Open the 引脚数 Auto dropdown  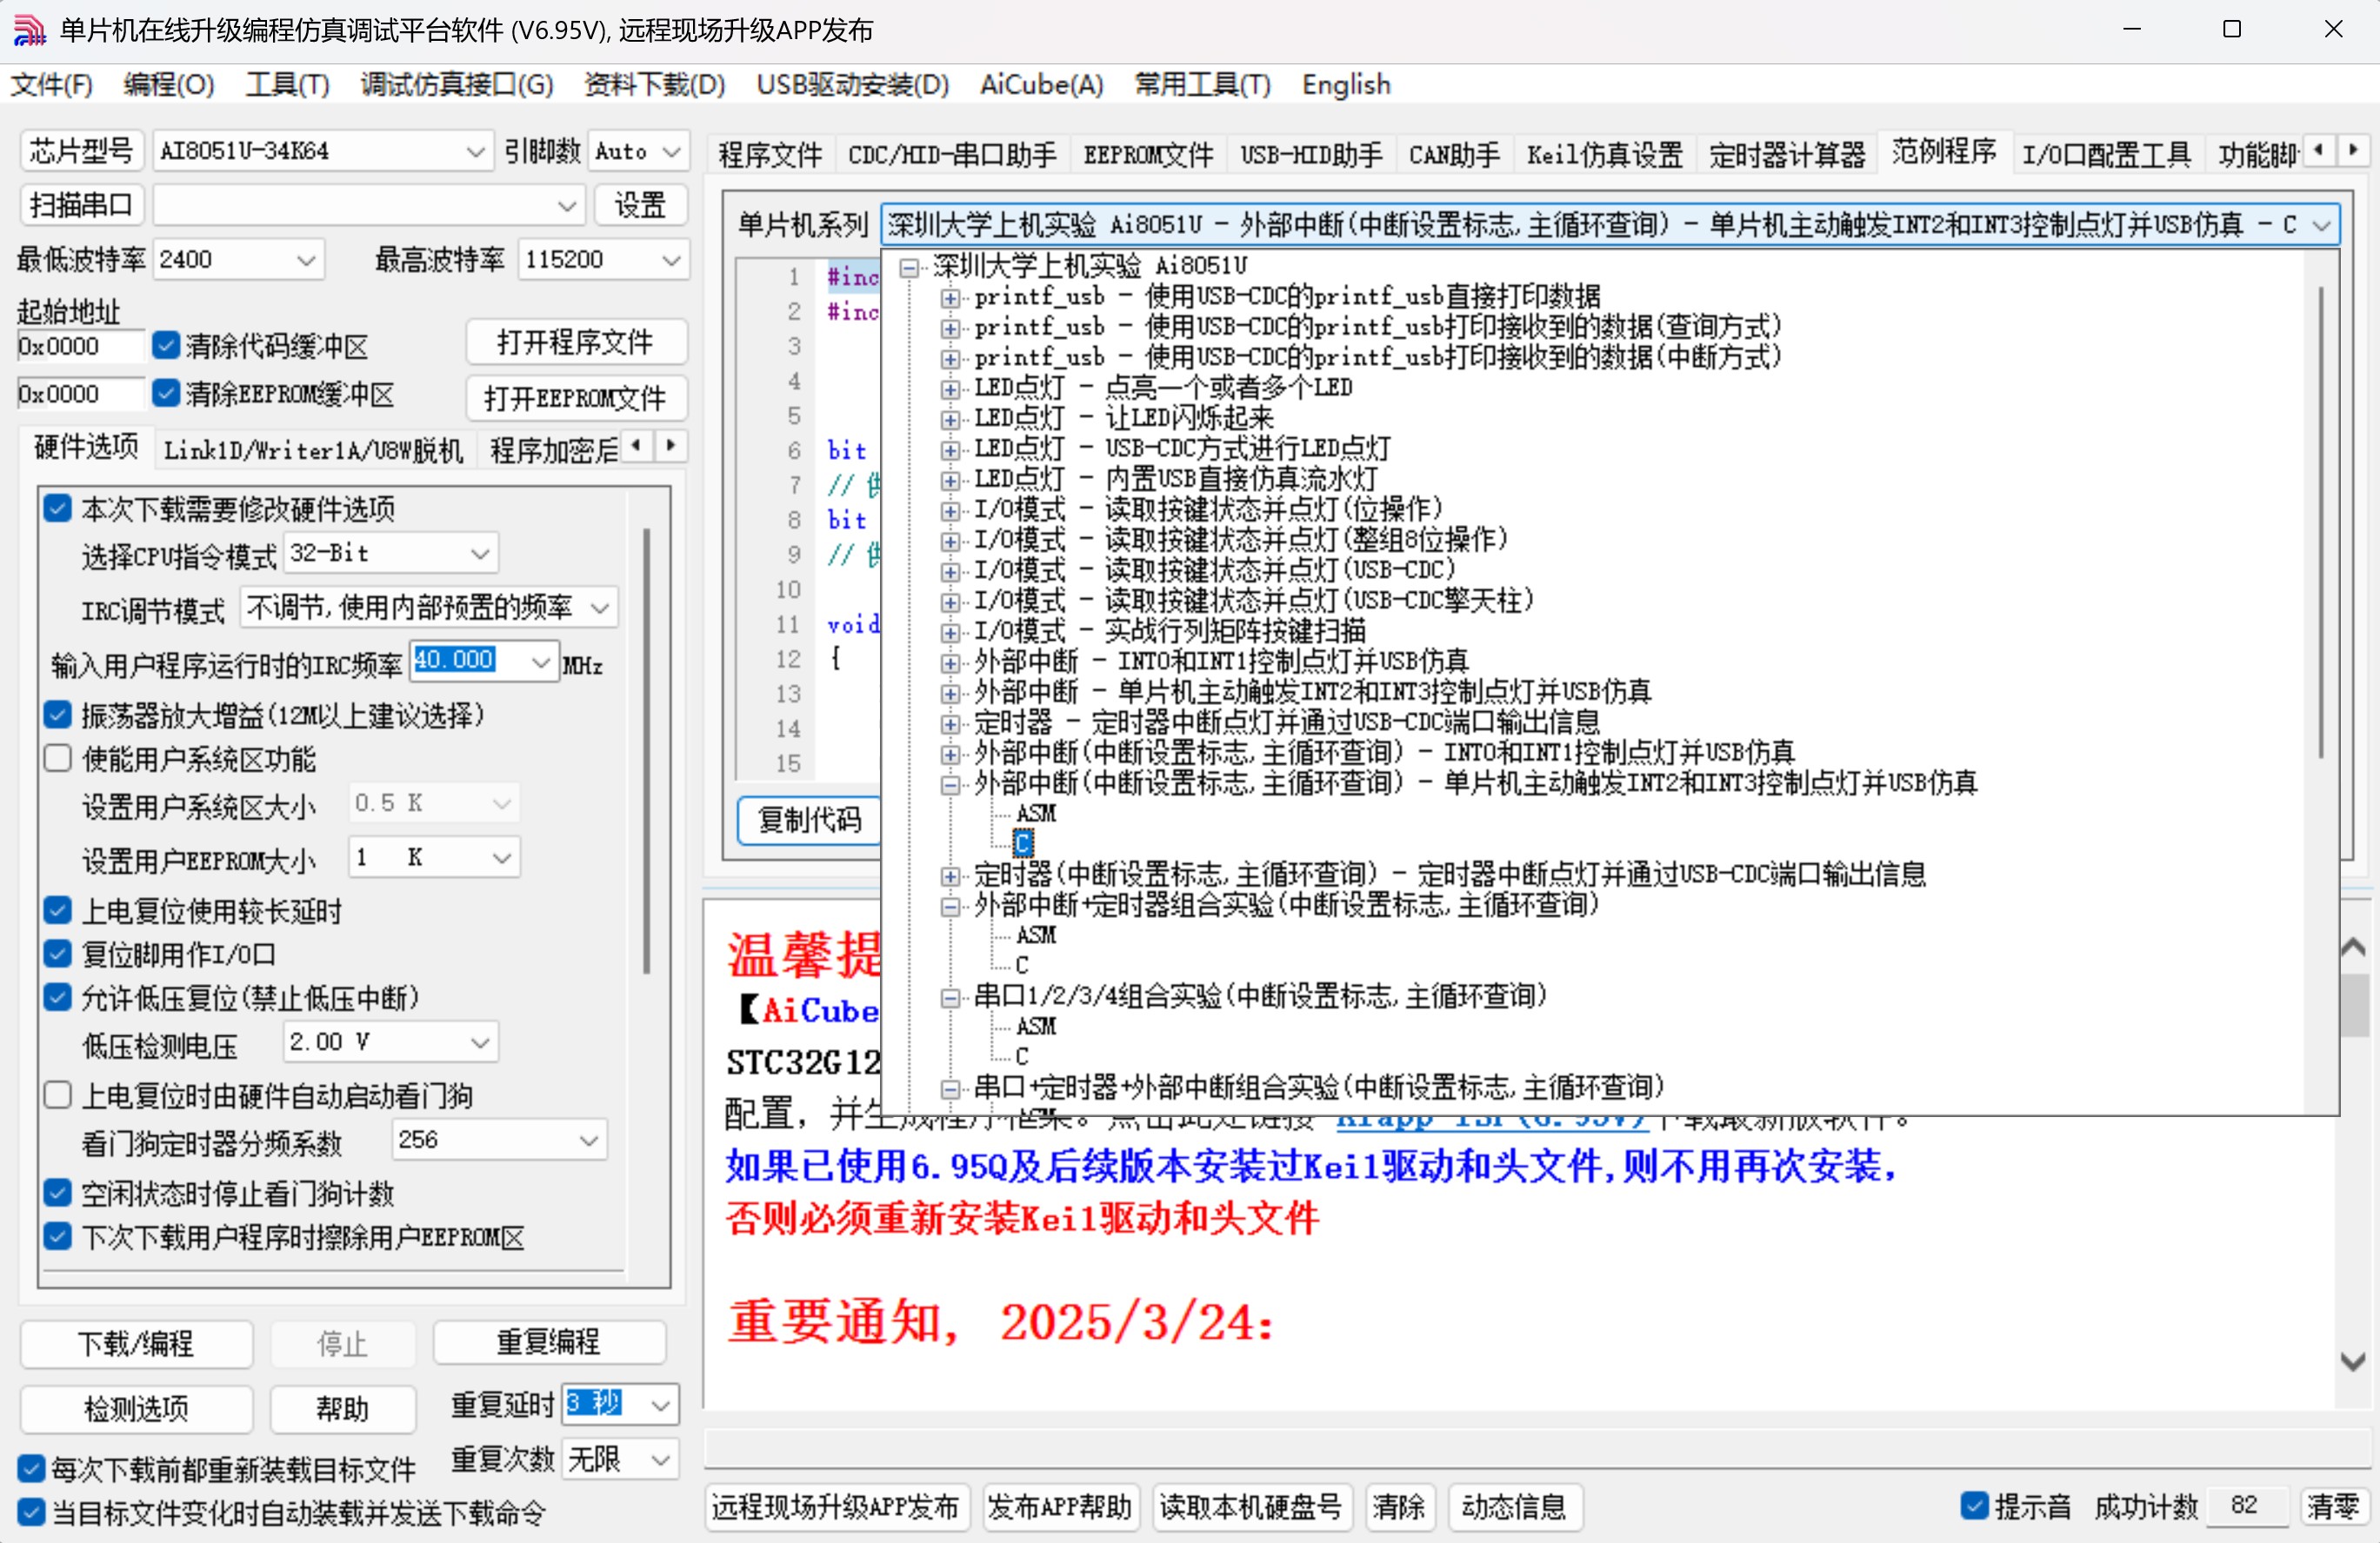(x=638, y=152)
